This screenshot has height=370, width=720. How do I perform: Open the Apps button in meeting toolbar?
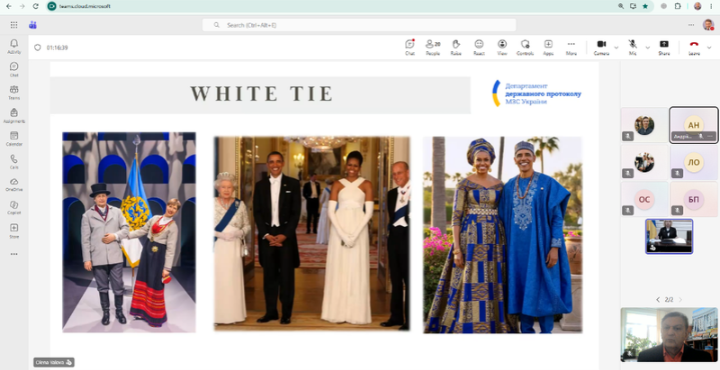tap(548, 47)
